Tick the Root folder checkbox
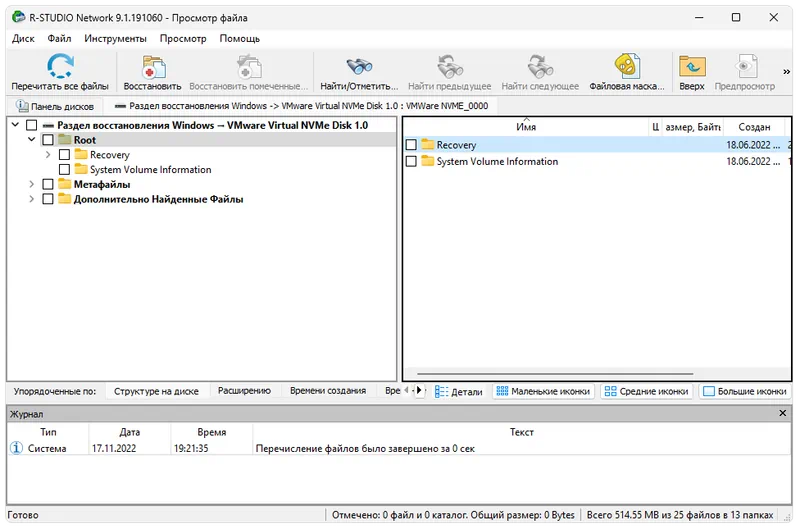 (48, 140)
